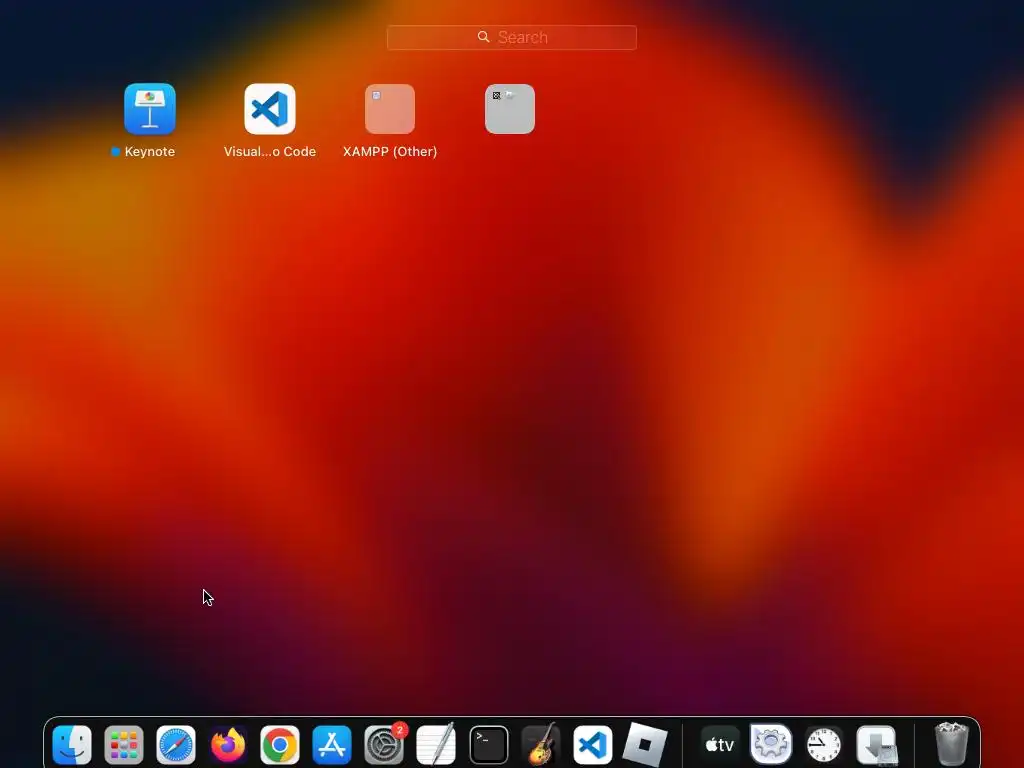Click the Visual...o Code label text
The height and width of the screenshot is (768, 1024).
pyautogui.click(x=270, y=152)
